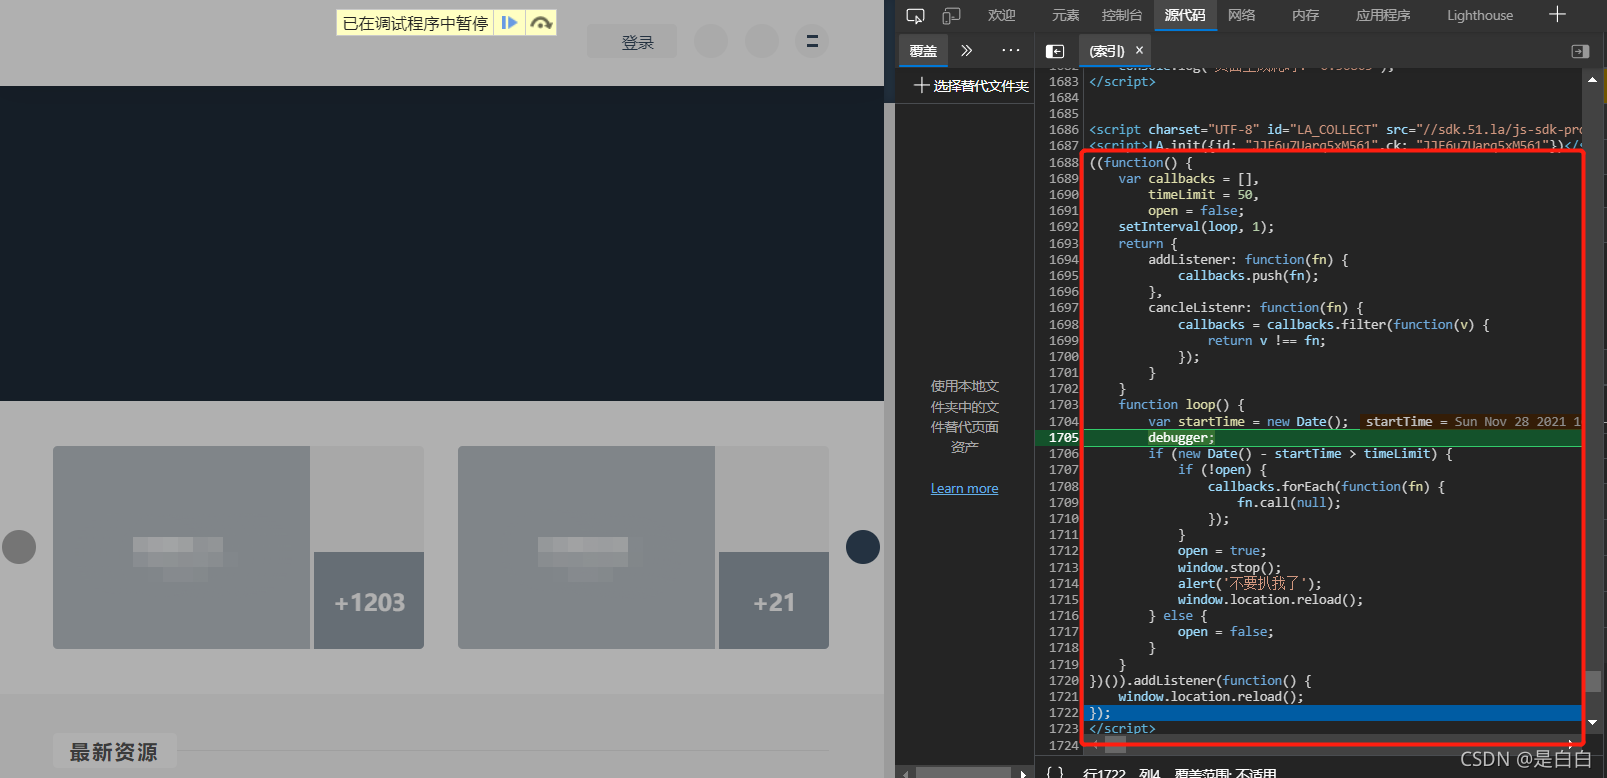
Task: Toggle the debugger sidebar panel icon
Action: 1580,51
